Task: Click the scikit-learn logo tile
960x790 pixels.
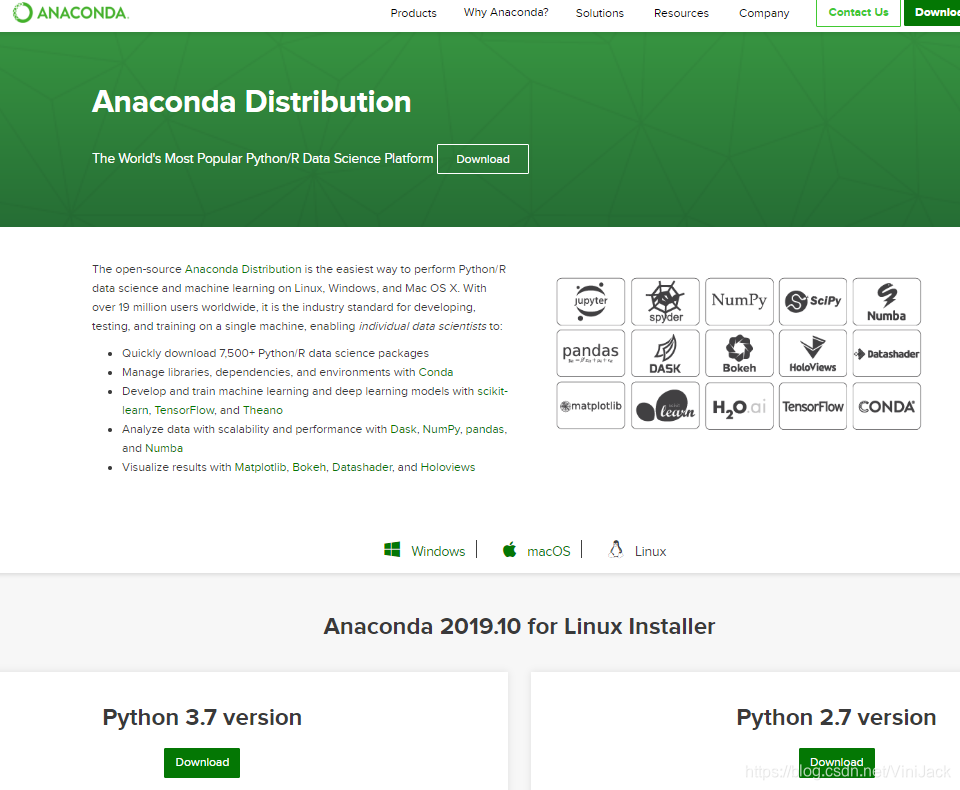Action: [x=665, y=406]
